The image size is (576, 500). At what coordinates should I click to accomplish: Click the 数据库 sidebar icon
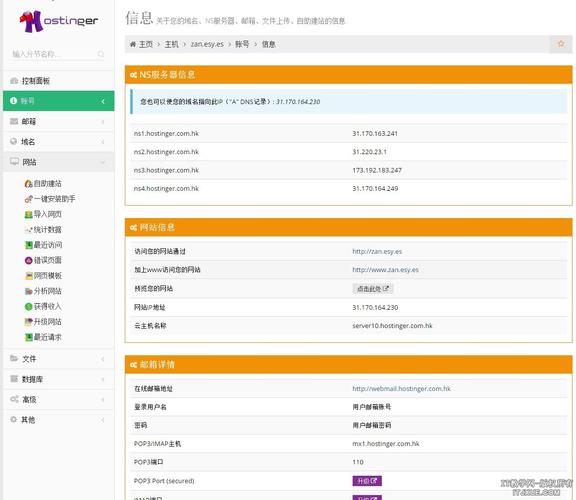coord(14,379)
